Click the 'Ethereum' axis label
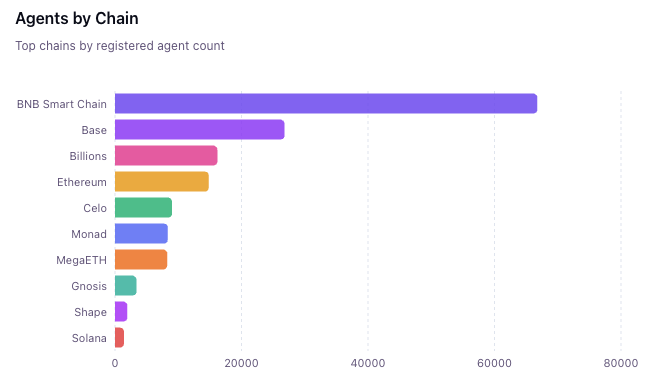 (x=82, y=182)
